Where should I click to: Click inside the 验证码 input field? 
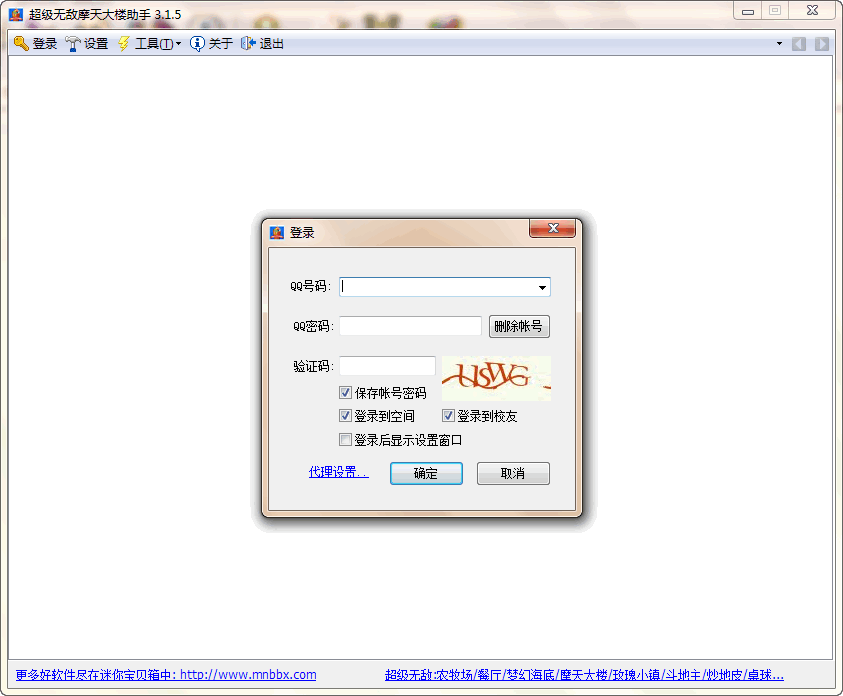(386, 364)
